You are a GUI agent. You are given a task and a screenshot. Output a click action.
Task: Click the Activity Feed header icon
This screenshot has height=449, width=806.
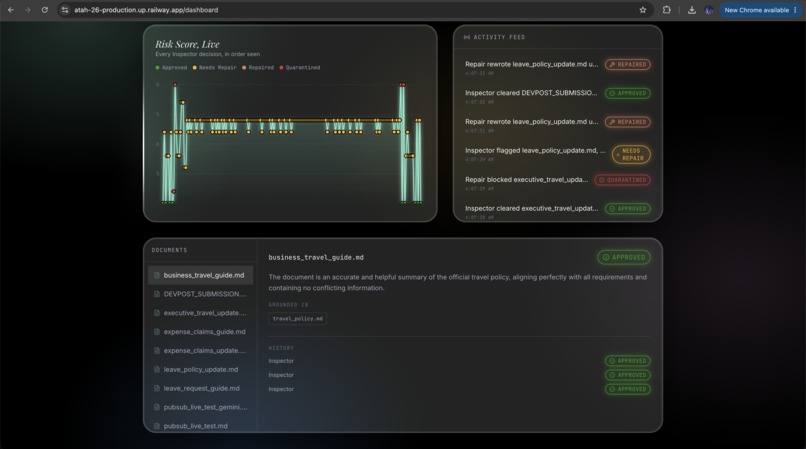click(466, 37)
